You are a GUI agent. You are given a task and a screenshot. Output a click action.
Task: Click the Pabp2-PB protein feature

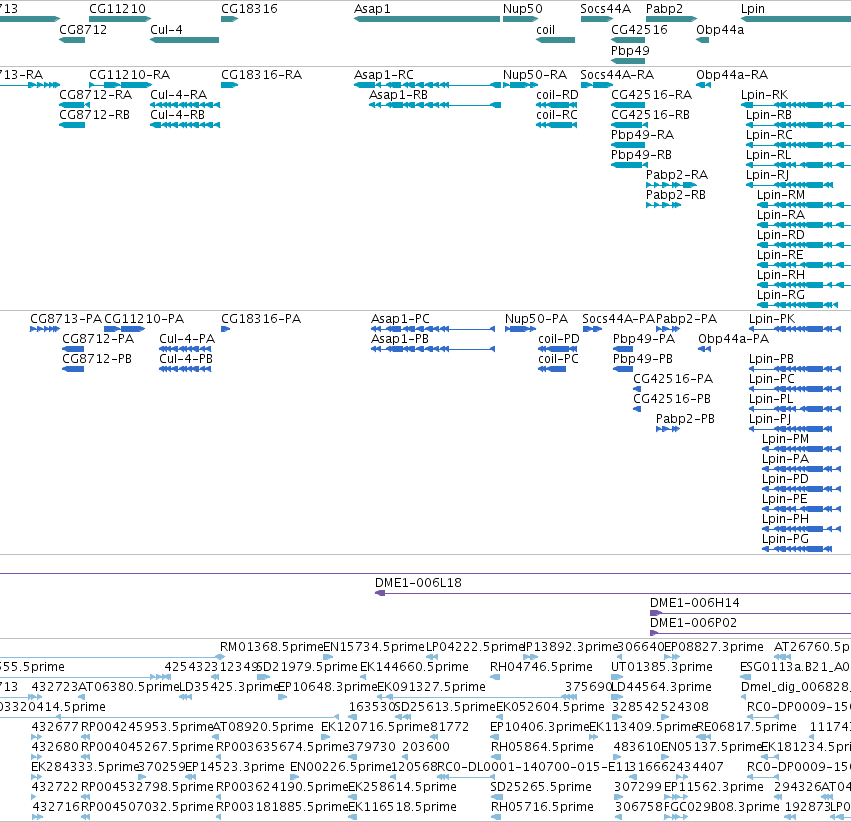pyautogui.click(x=668, y=429)
